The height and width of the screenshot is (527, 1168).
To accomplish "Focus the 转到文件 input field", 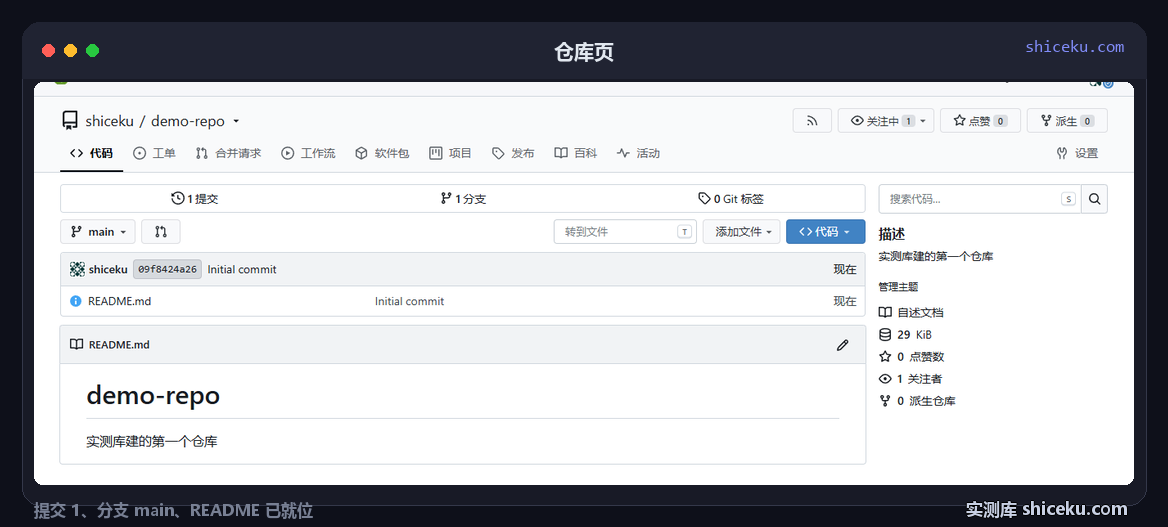I will pyautogui.click(x=625, y=232).
